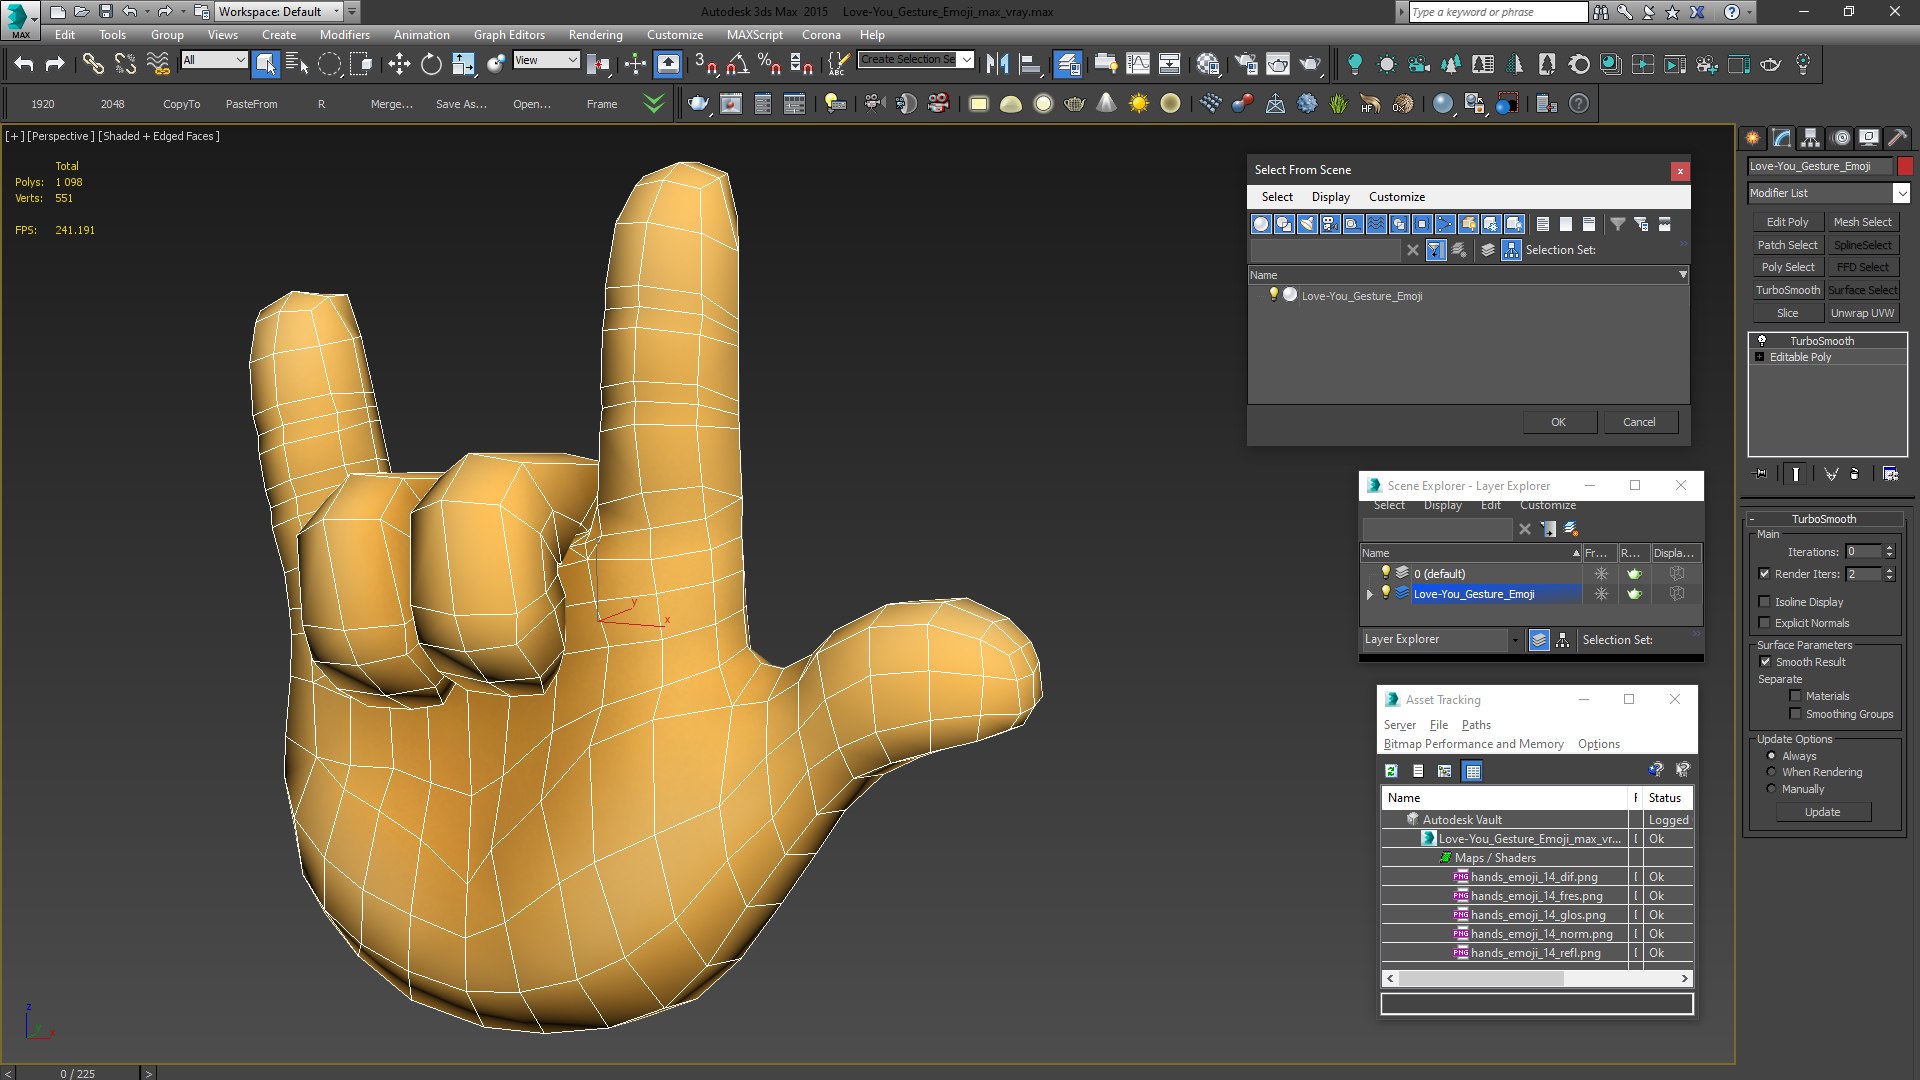Click the Redo arrow in main toolbar
Screen dimensions: 1920x1080
(x=55, y=64)
